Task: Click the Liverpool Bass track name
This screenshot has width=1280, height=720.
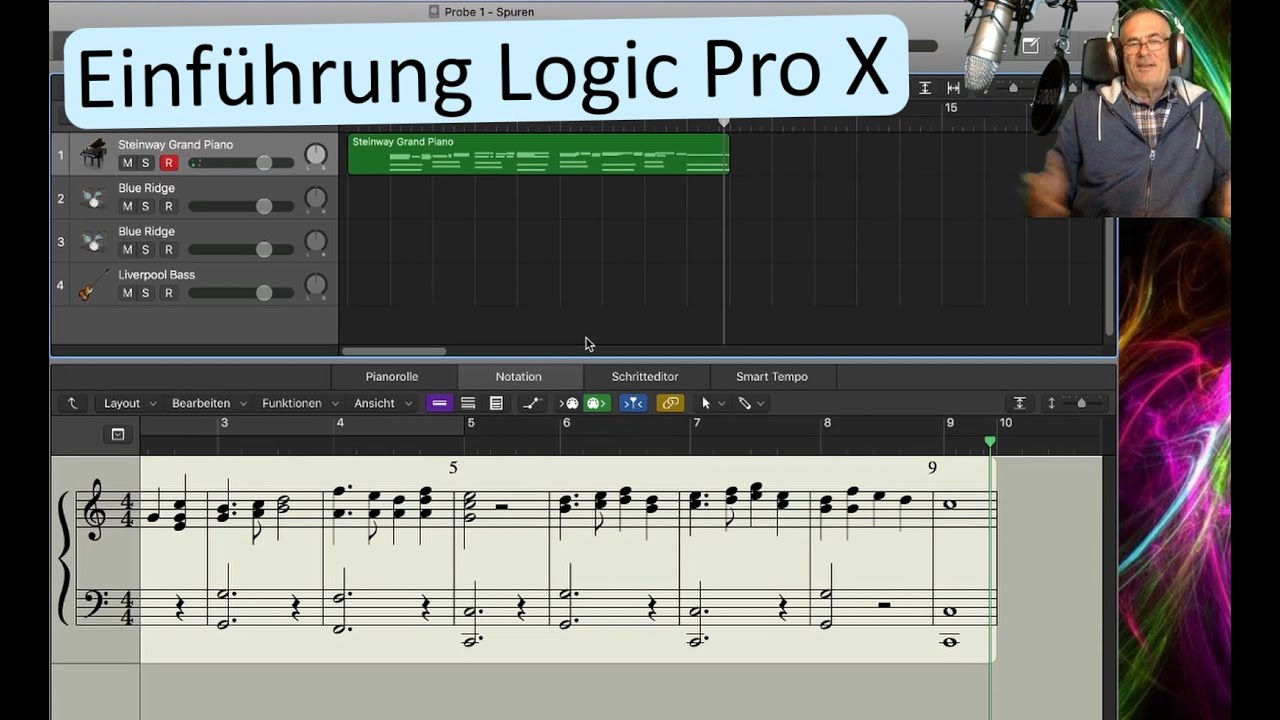Action: point(157,275)
